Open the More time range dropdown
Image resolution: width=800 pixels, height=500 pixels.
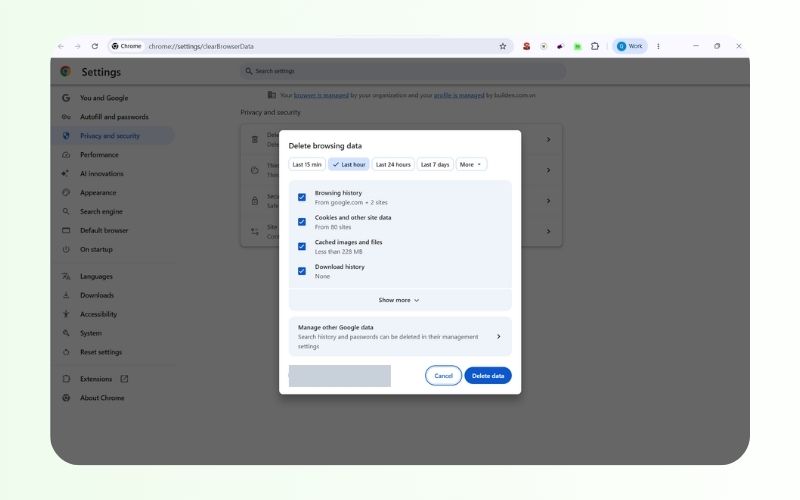tap(470, 164)
